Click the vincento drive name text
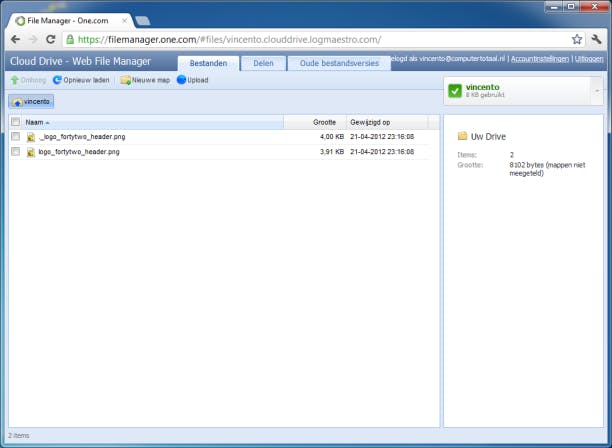This screenshot has height=448, width=612. (482, 87)
